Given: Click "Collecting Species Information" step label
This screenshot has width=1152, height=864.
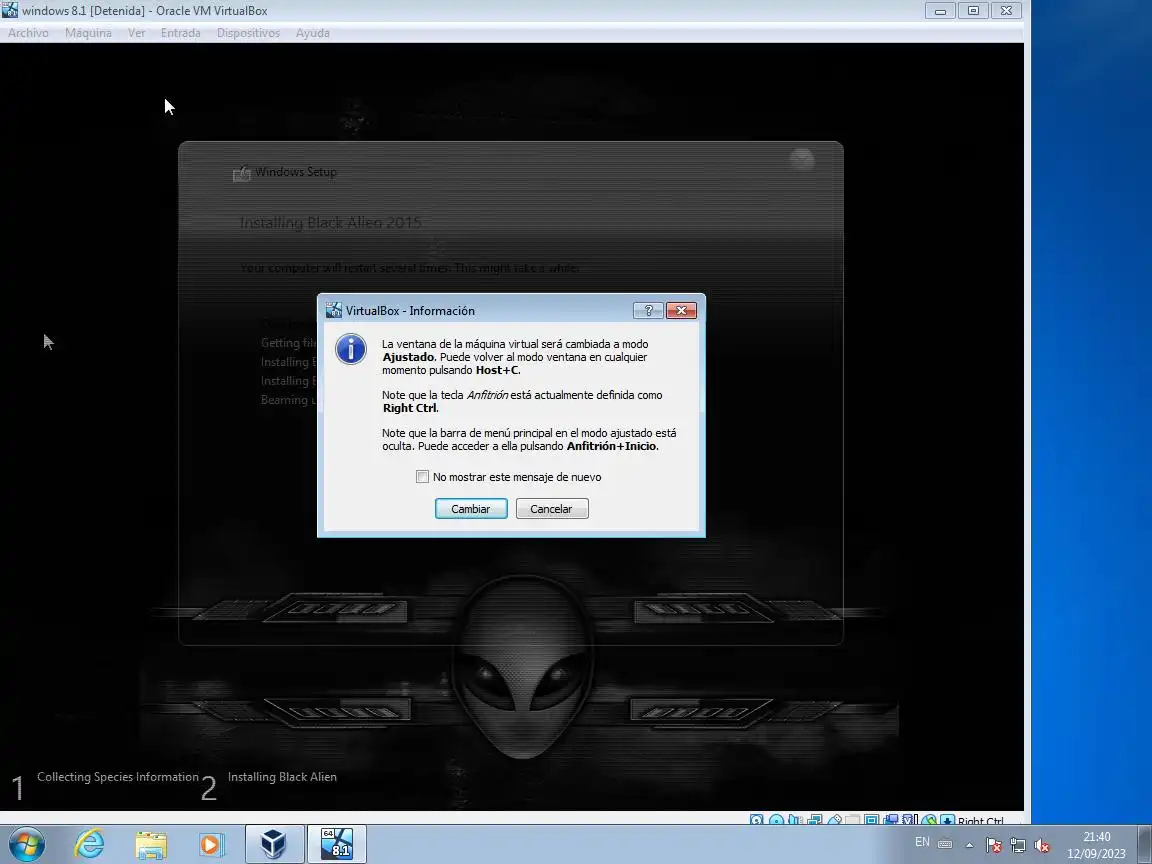Looking at the screenshot, I should (118, 777).
